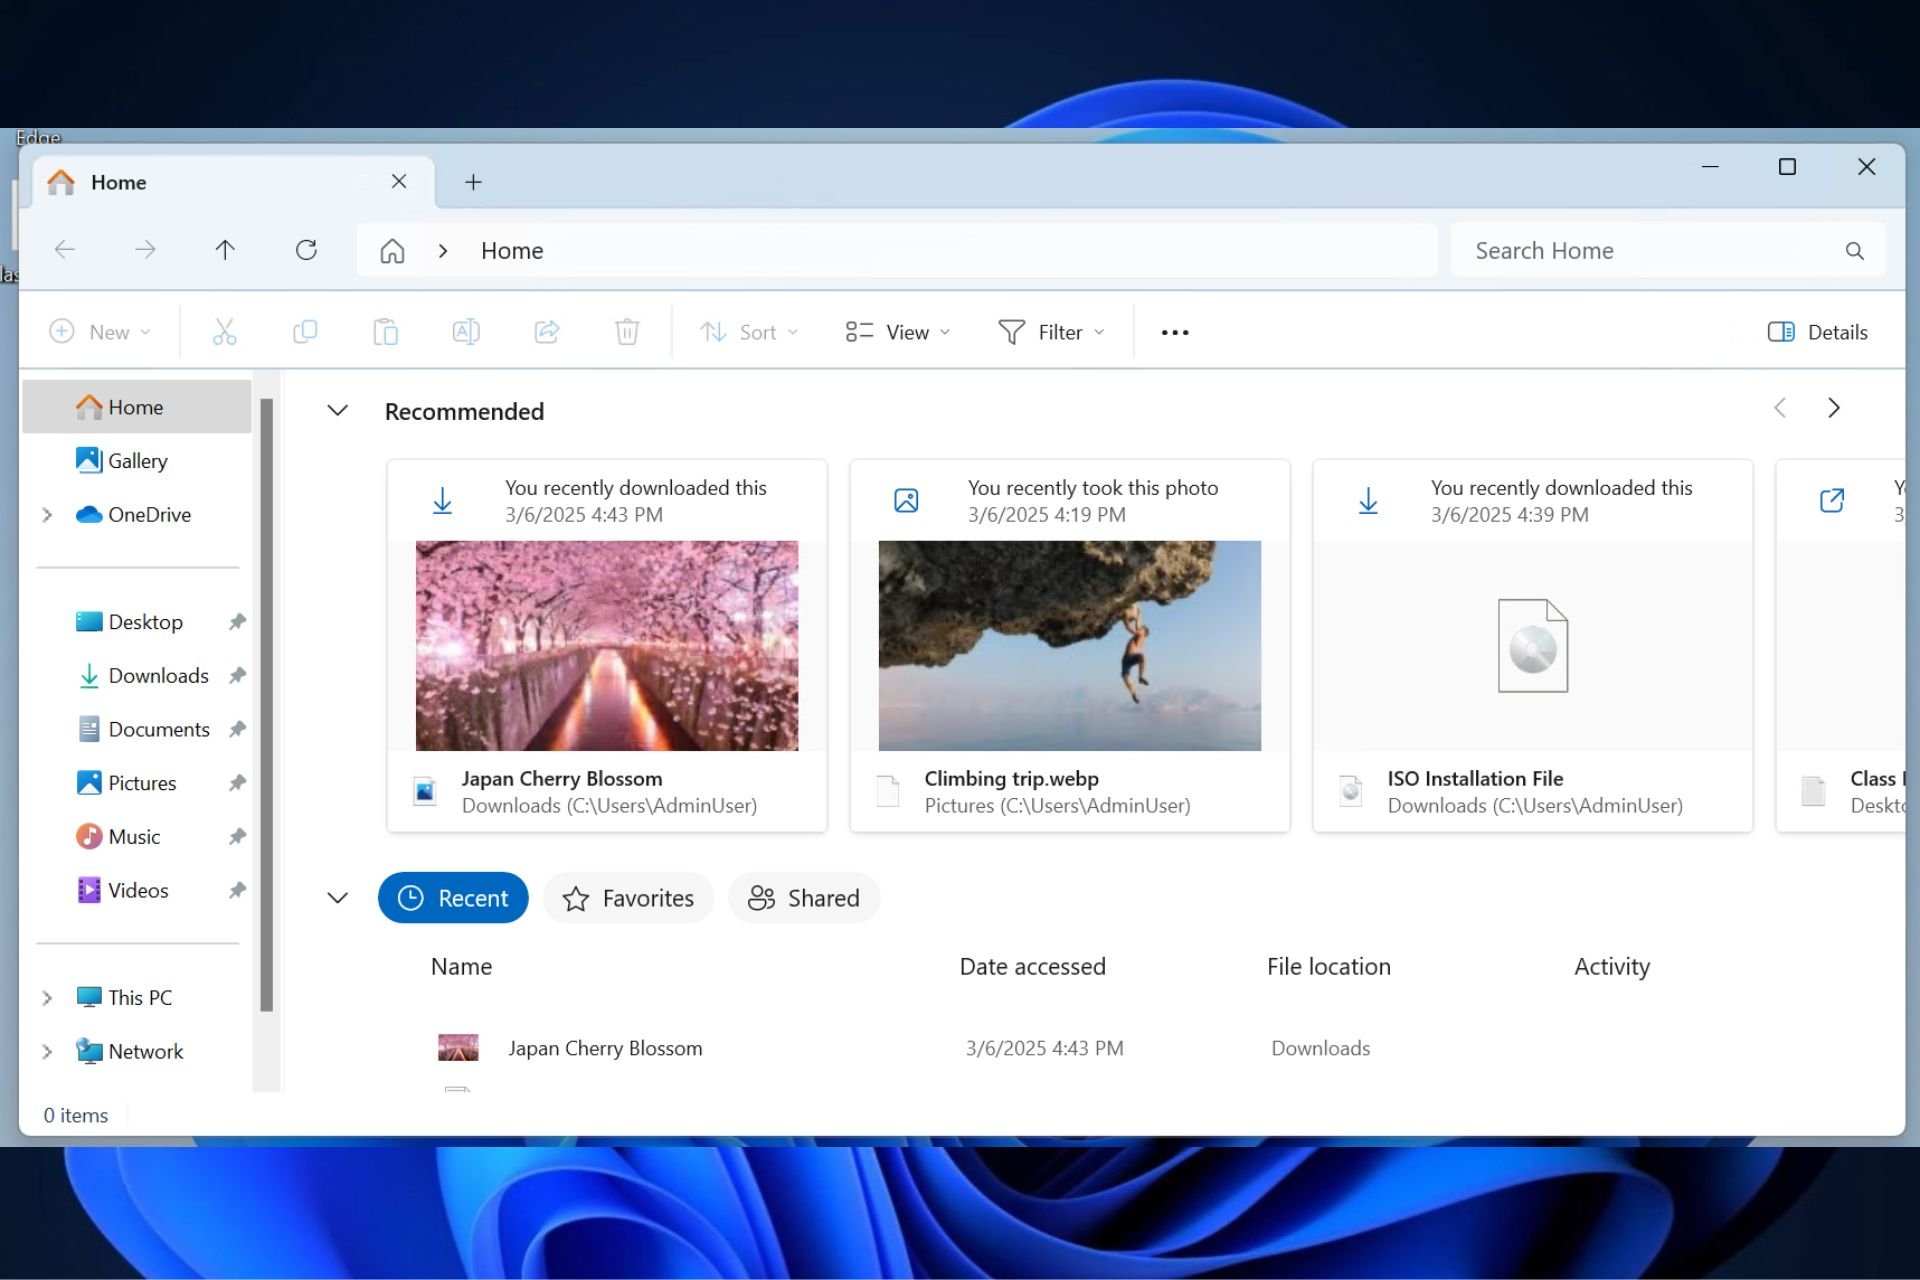The height and width of the screenshot is (1280, 1920).
Task: Click the Delete trash can icon
Action: click(627, 332)
